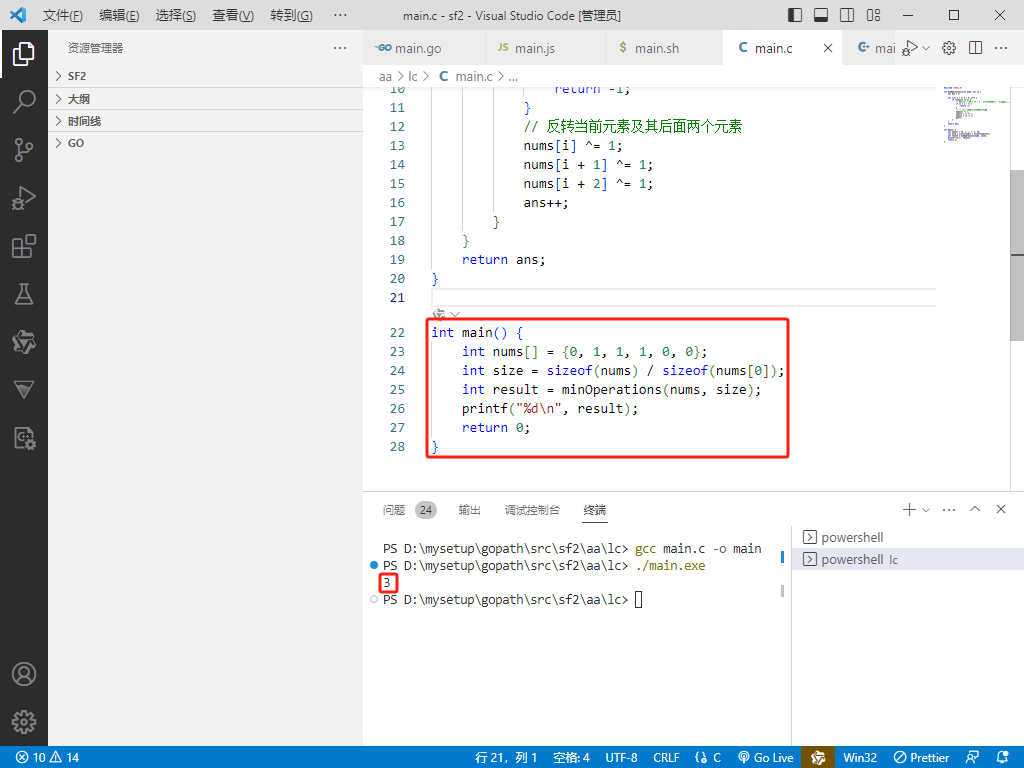The height and width of the screenshot is (768, 1024).
Task: Click the run/debug play icon in editor toolbar
Action: [x=910, y=48]
